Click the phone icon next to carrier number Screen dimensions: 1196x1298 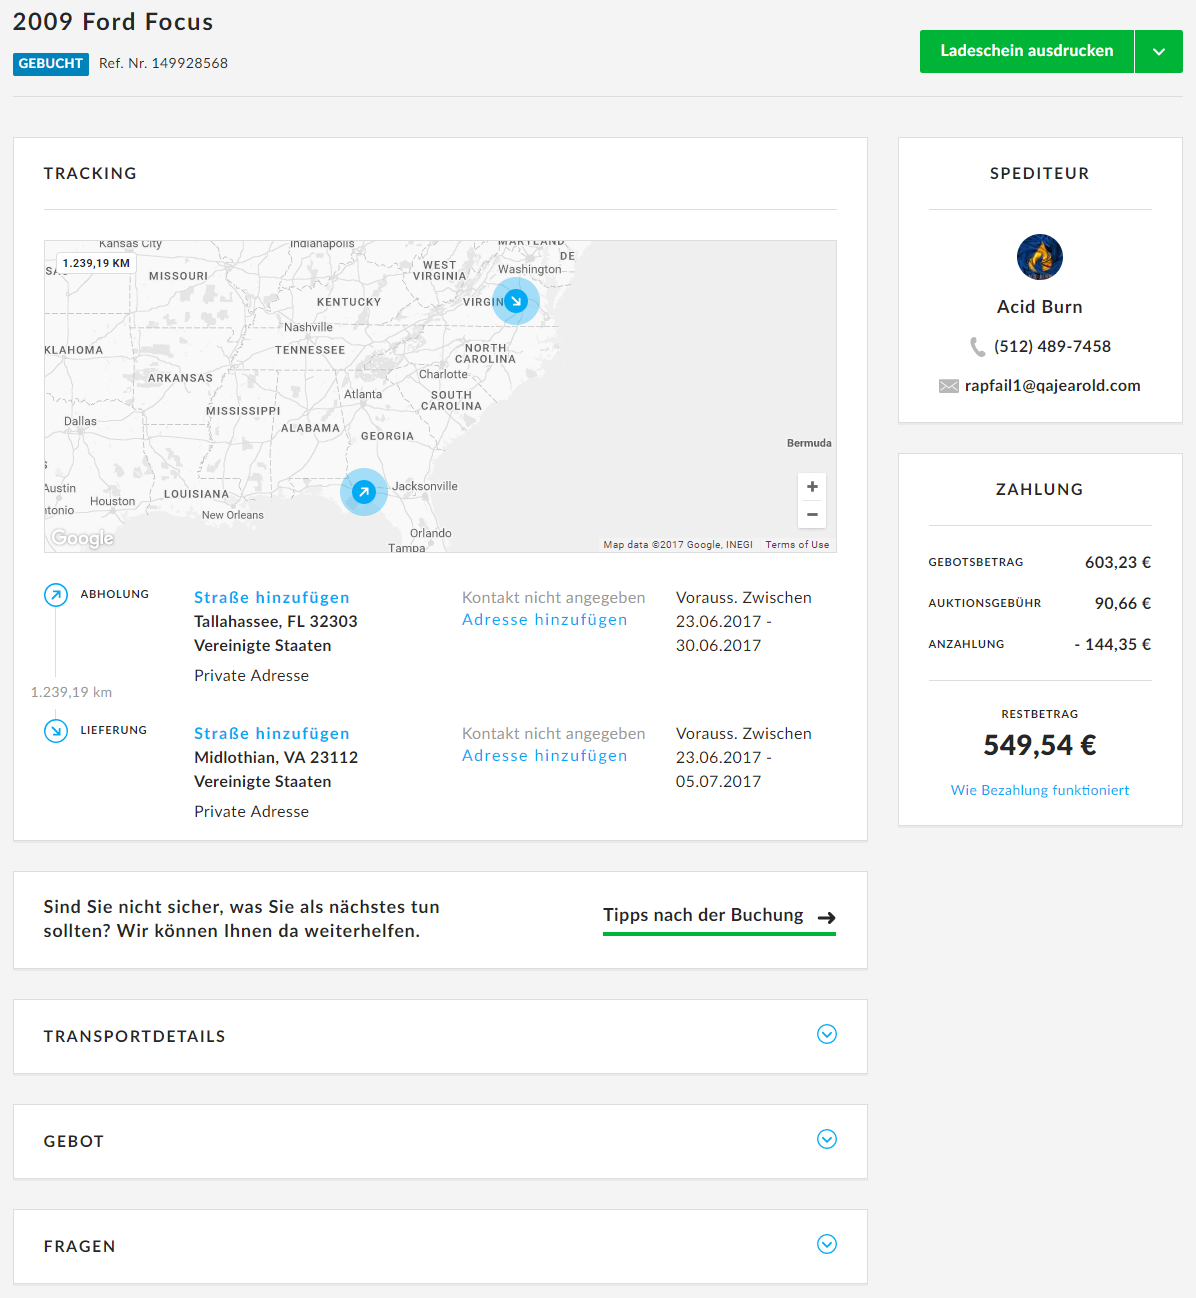click(977, 347)
